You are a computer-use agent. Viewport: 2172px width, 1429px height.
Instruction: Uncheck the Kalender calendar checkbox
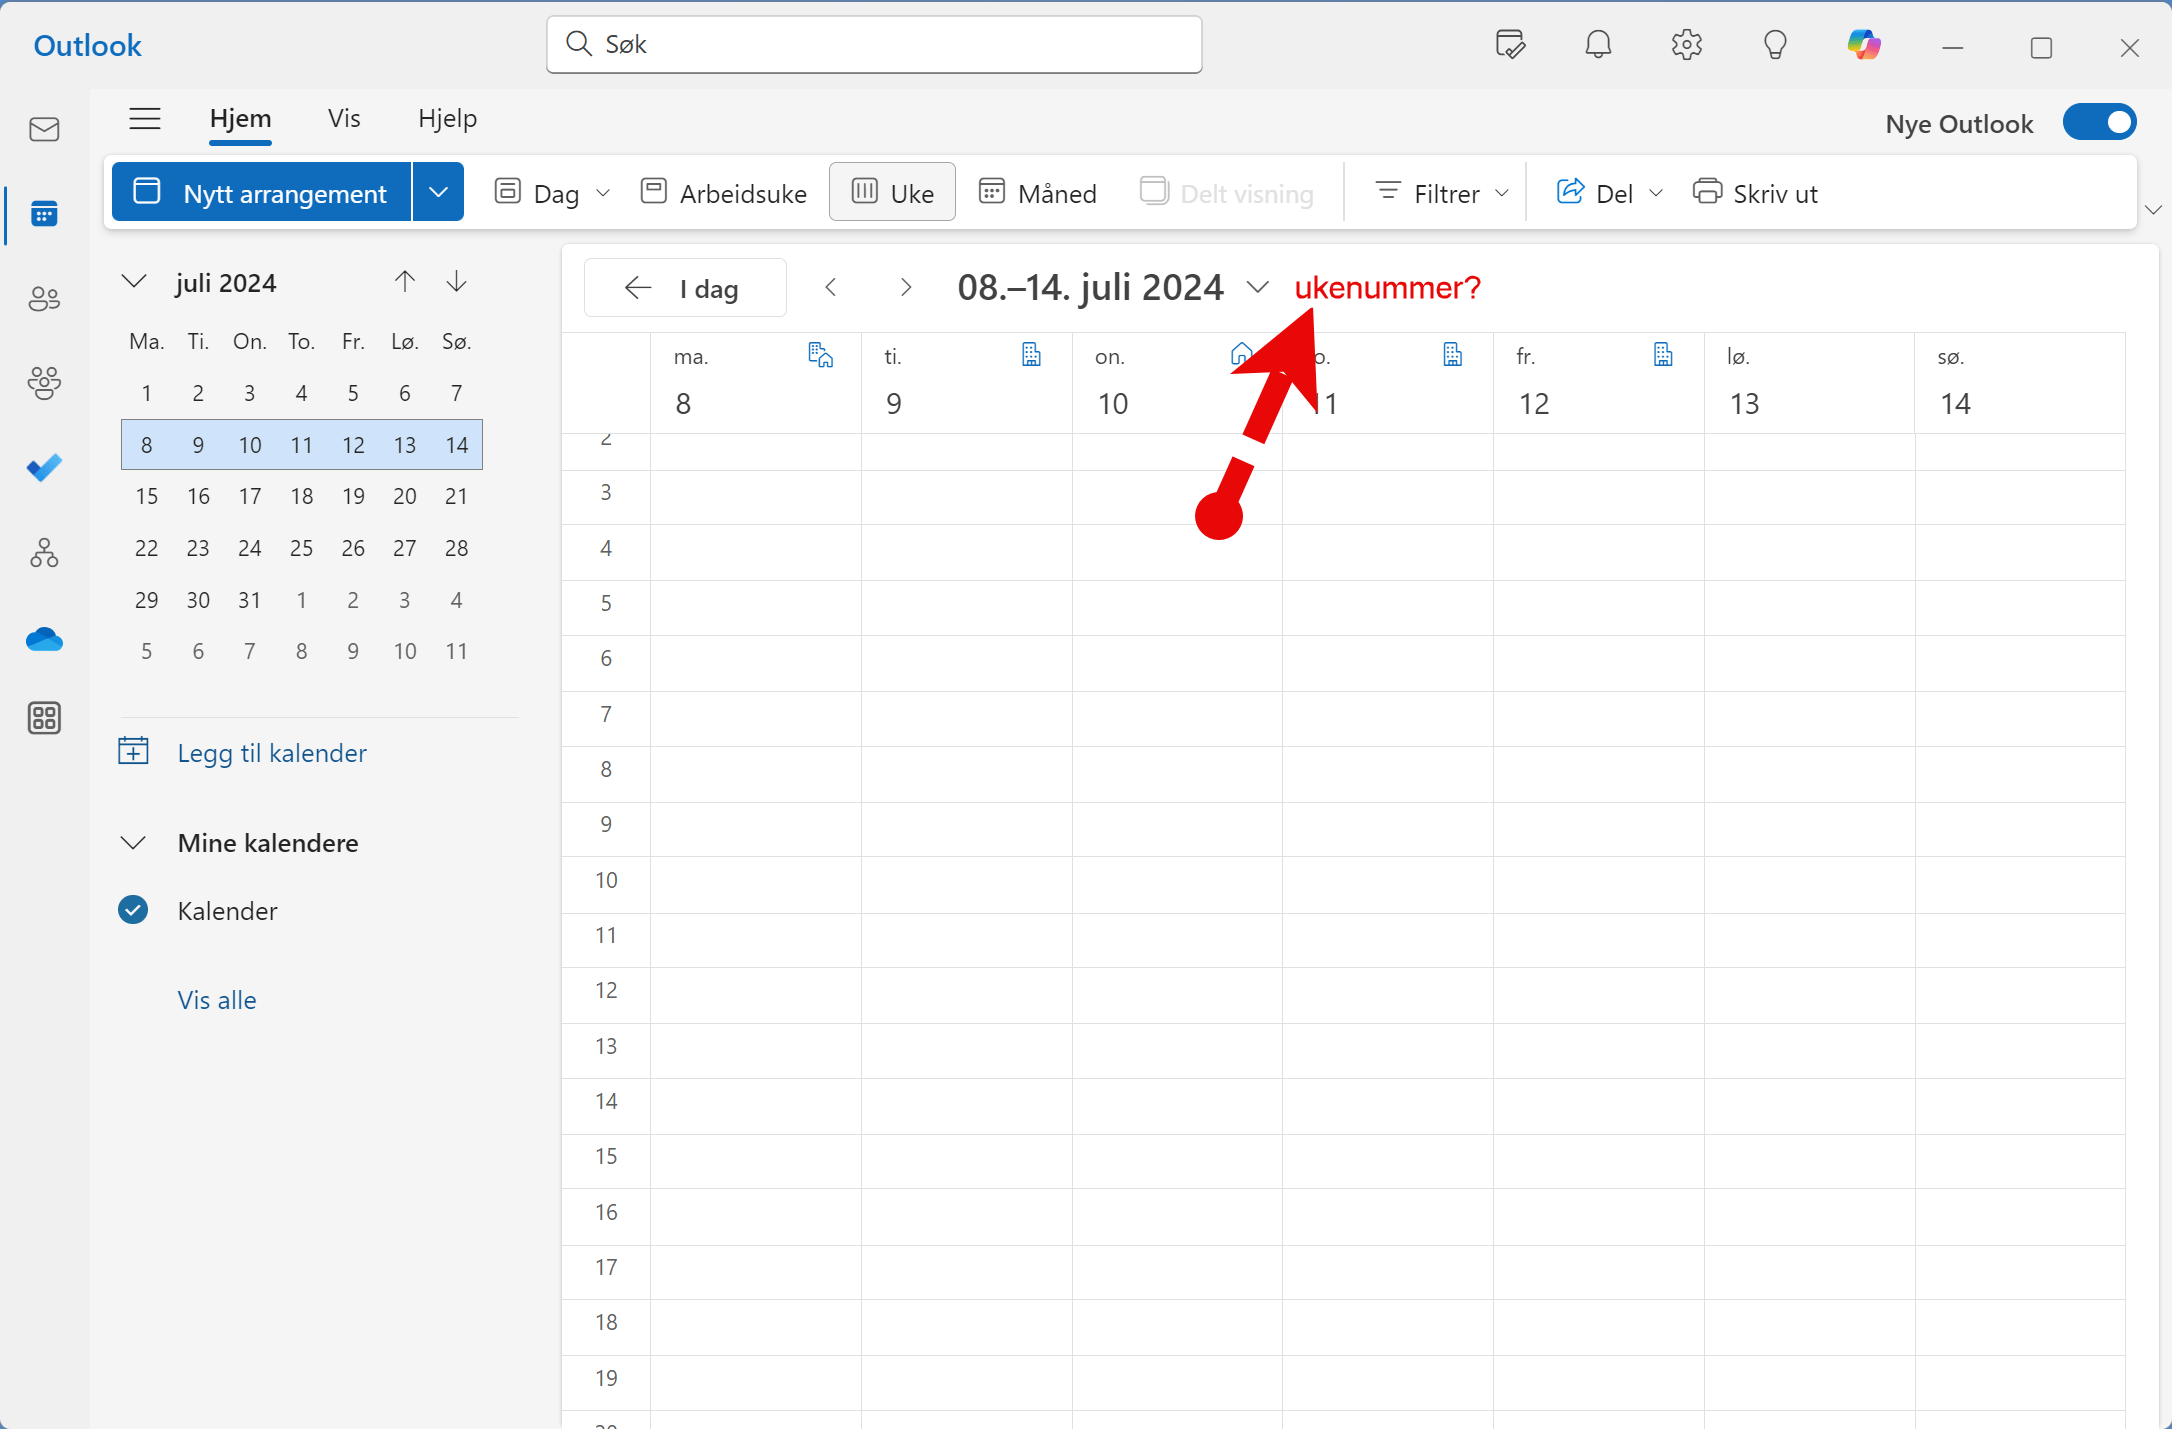pyautogui.click(x=133, y=910)
